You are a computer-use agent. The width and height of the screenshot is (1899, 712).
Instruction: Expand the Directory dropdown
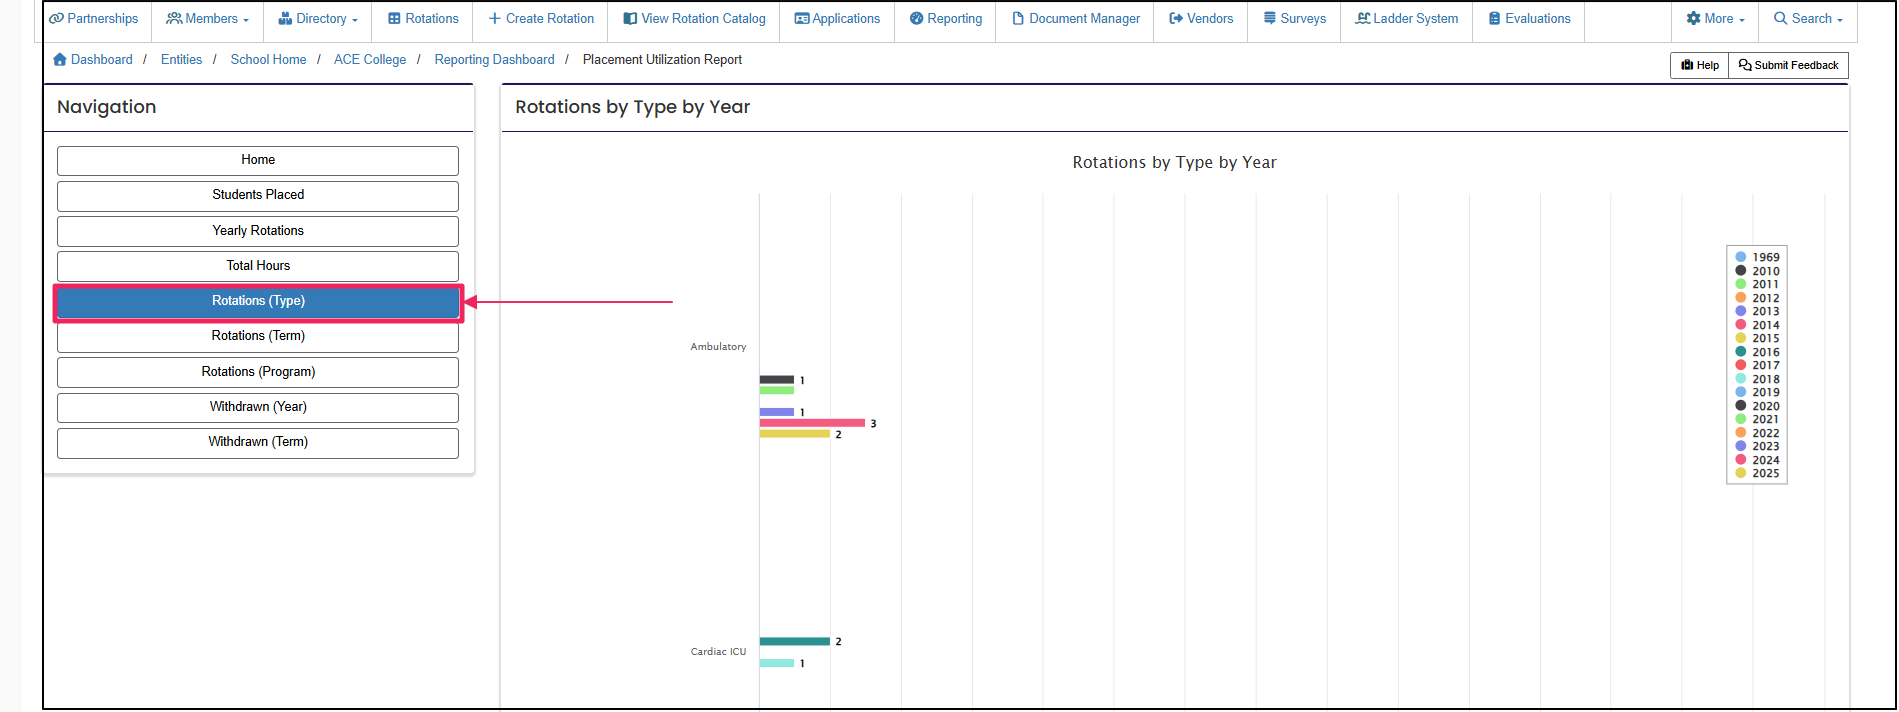[317, 19]
